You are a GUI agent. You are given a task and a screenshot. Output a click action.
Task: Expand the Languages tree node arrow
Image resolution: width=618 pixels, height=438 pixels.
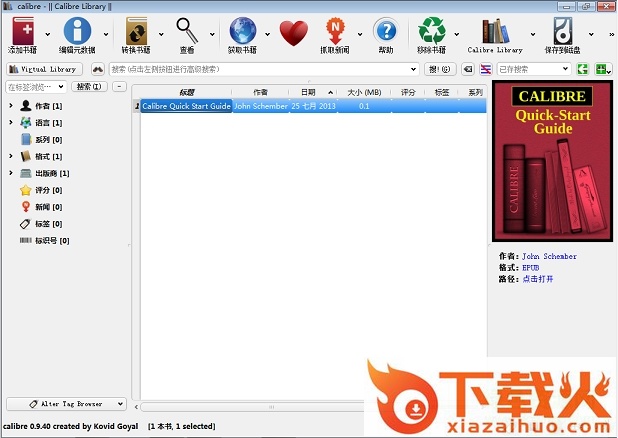click(11, 122)
